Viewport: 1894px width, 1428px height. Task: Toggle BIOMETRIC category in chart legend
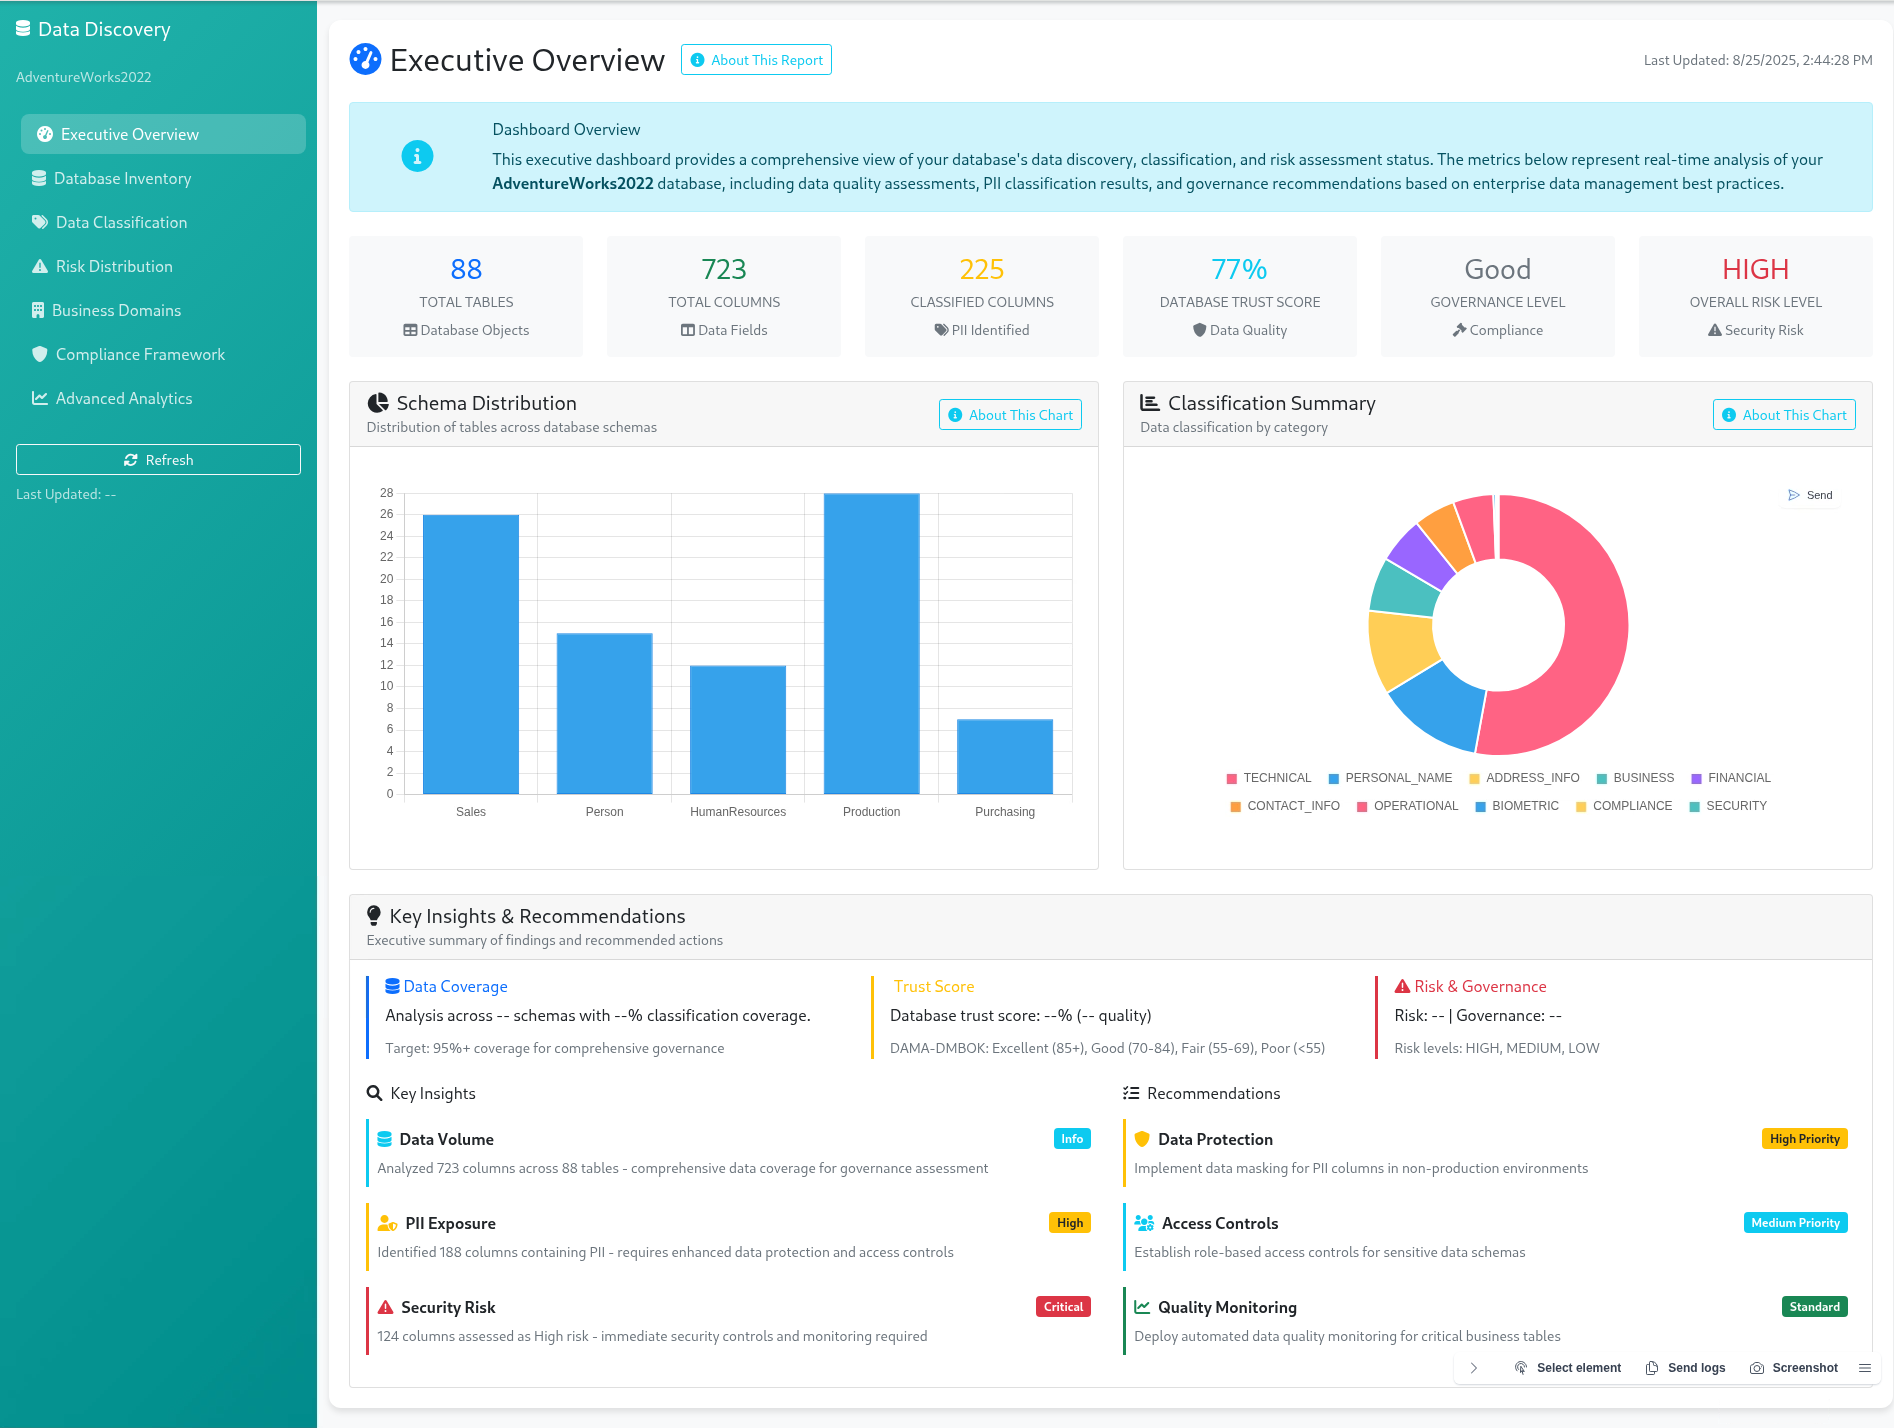pyautogui.click(x=1516, y=806)
